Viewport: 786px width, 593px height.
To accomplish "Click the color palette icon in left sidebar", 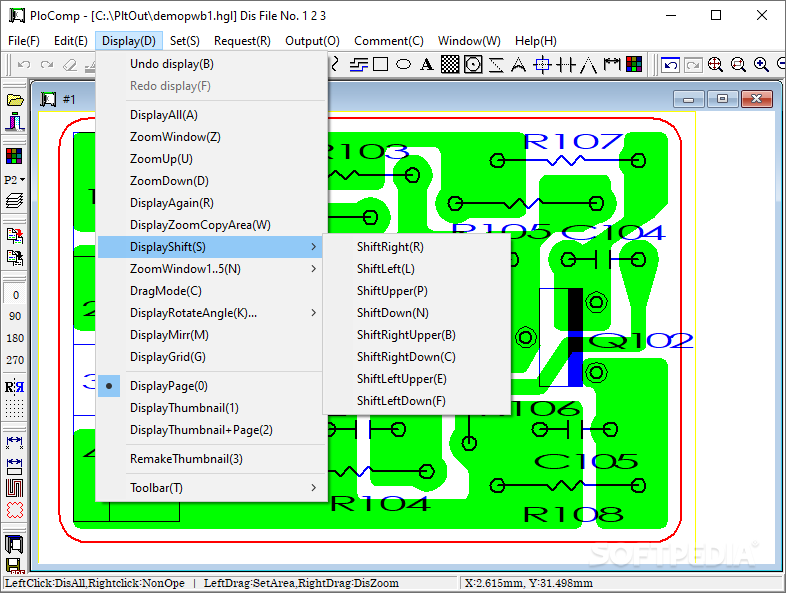I will [x=14, y=156].
